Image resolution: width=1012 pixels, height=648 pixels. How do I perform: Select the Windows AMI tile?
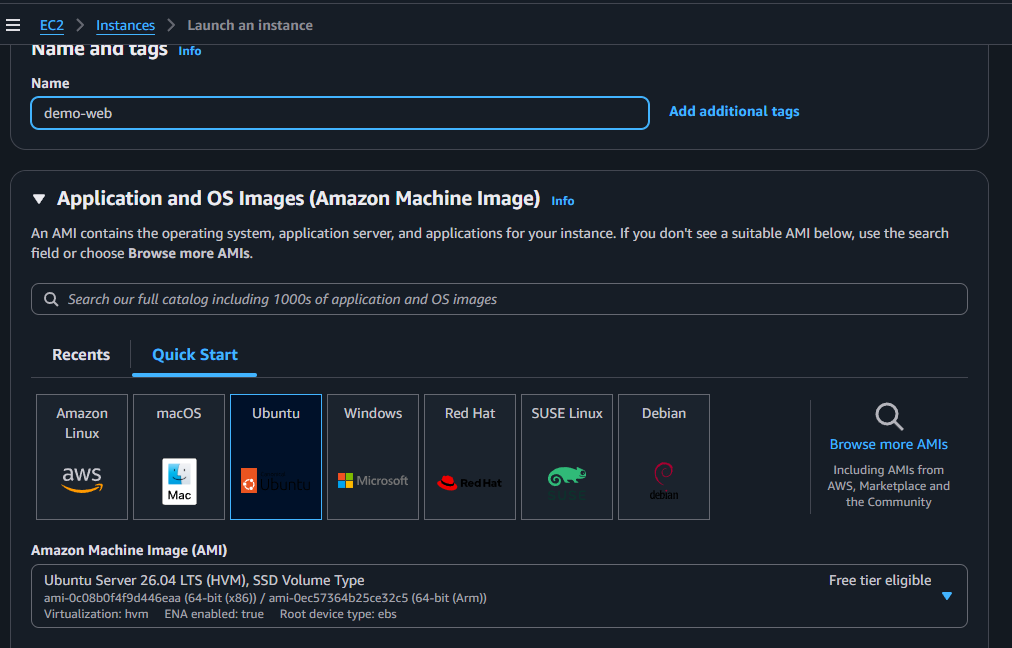click(x=373, y=456)
